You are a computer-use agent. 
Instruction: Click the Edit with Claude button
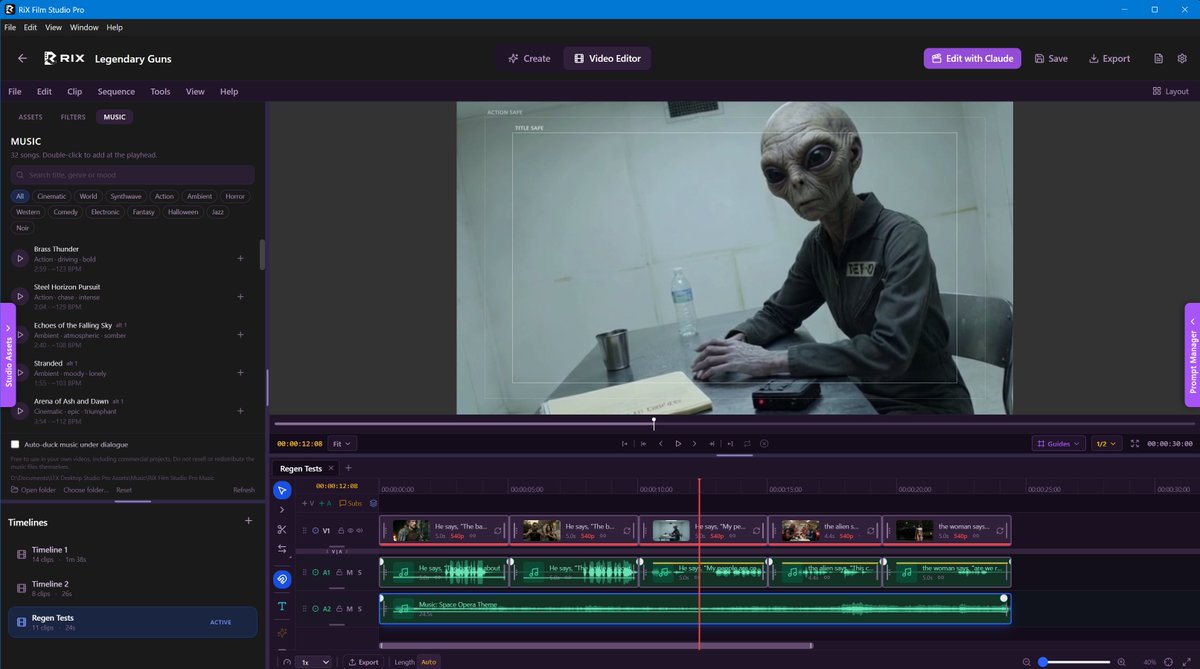click(973, 58)
